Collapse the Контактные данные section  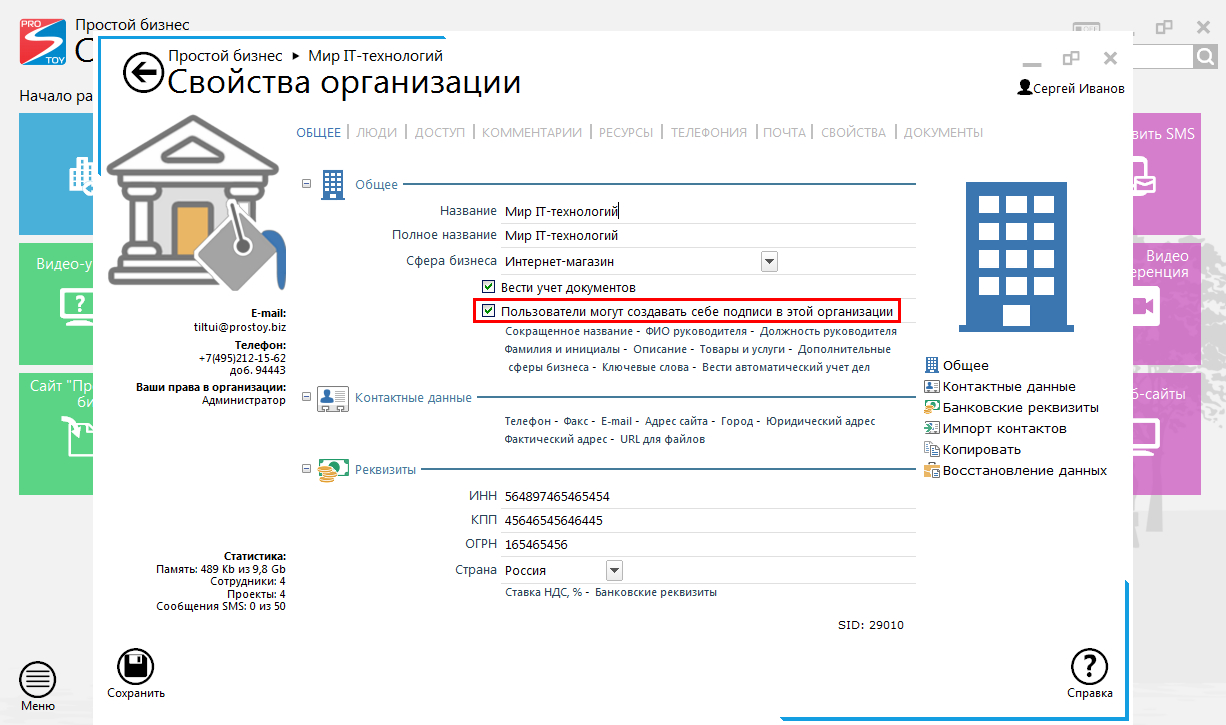pyautogui.click(x=307, y=397)
